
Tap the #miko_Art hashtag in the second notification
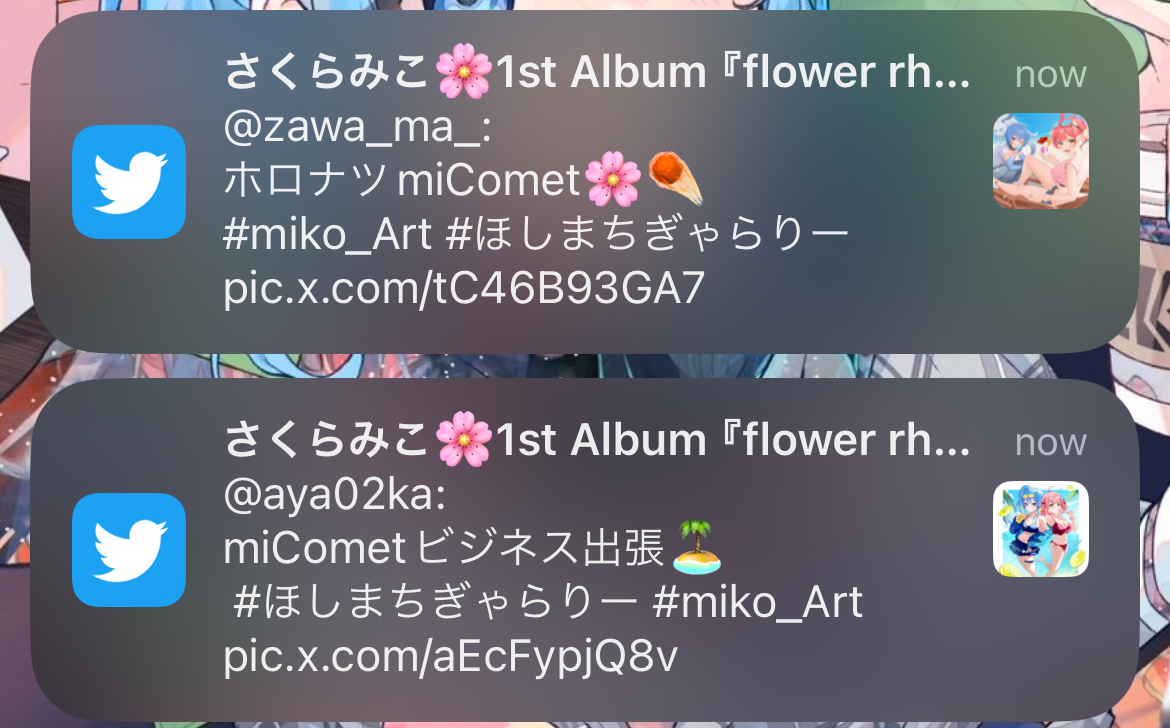coord(757,603)
